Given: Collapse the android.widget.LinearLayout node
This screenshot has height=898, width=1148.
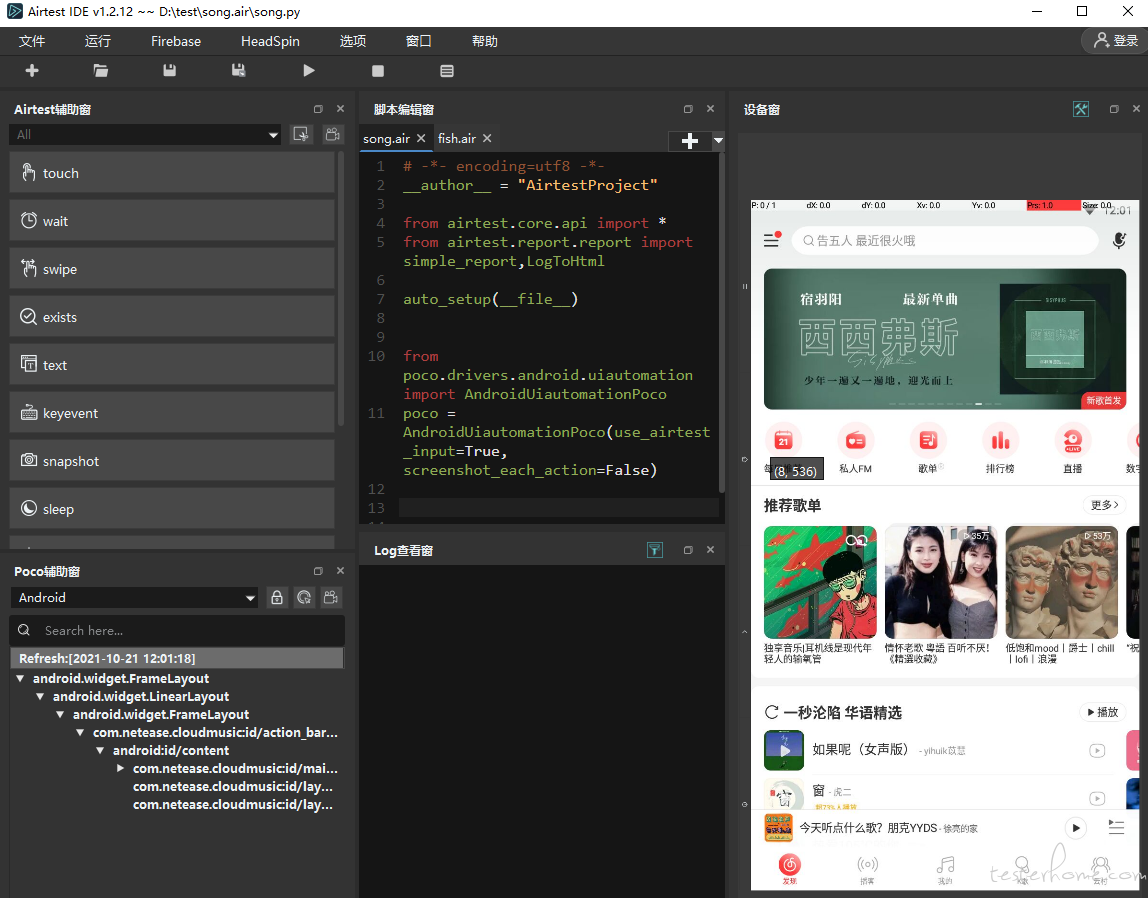Looking at the screenshot, I should (40, 697).
